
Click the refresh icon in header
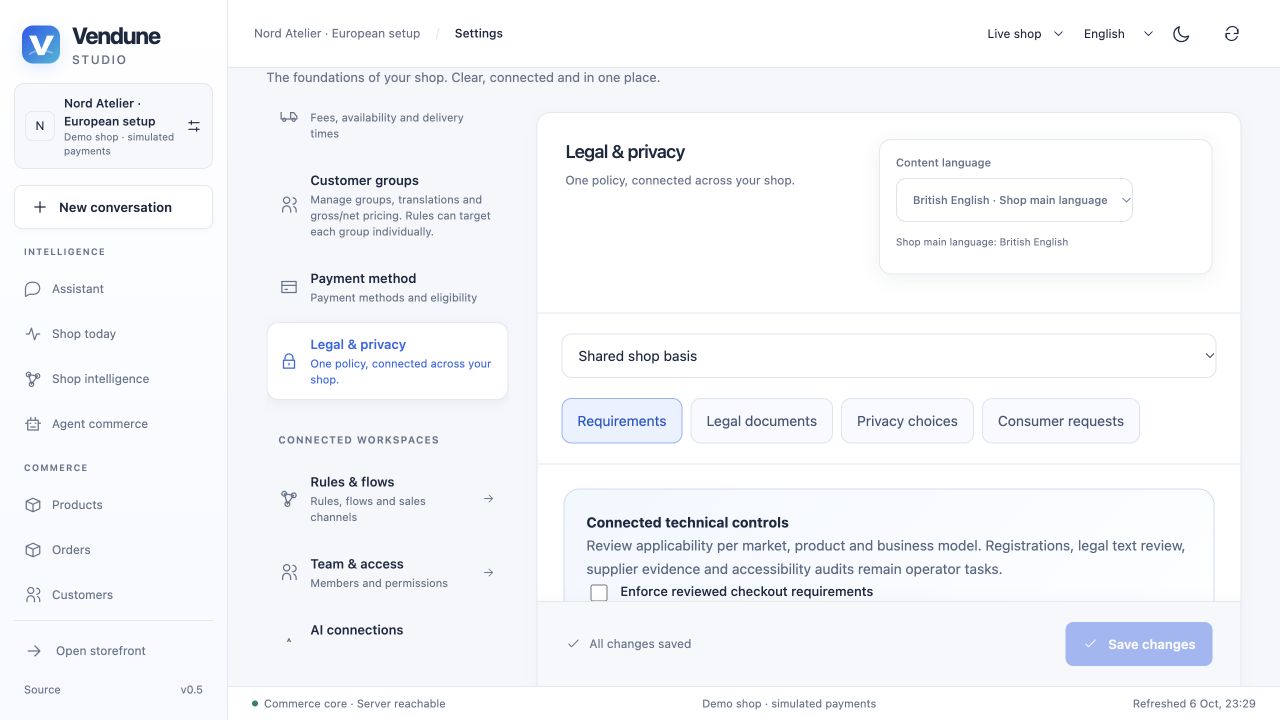1232,34
